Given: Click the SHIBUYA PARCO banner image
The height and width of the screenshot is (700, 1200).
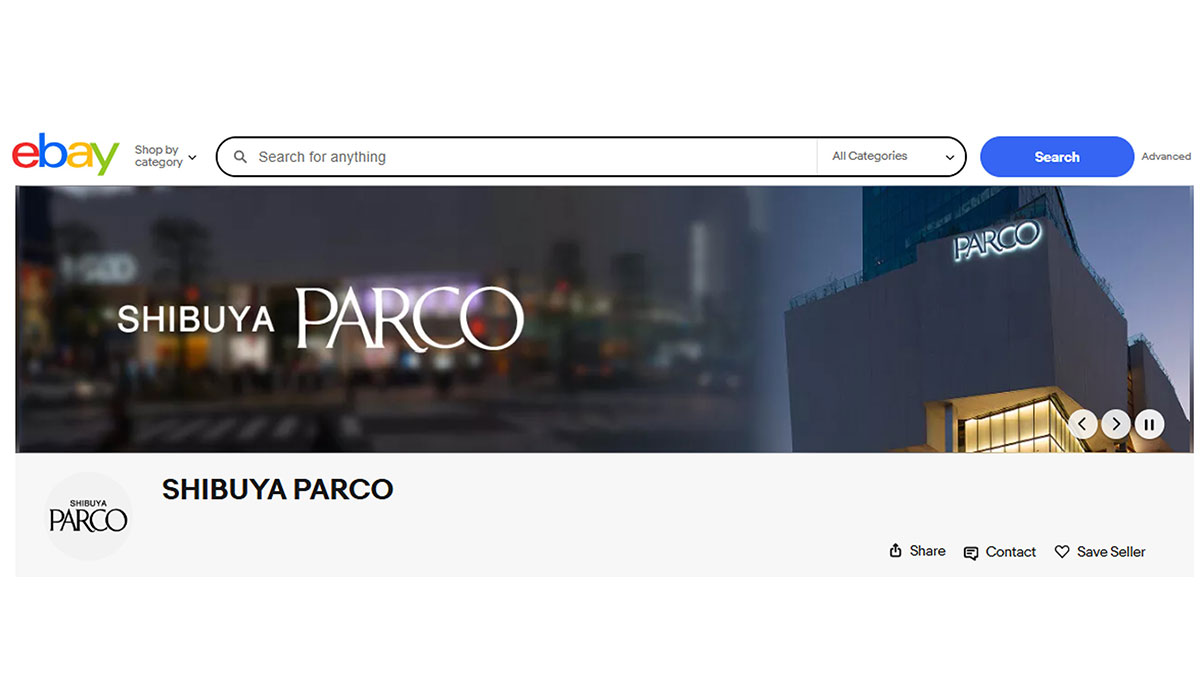Looking at the screenshot, I should tap(605, 319).
